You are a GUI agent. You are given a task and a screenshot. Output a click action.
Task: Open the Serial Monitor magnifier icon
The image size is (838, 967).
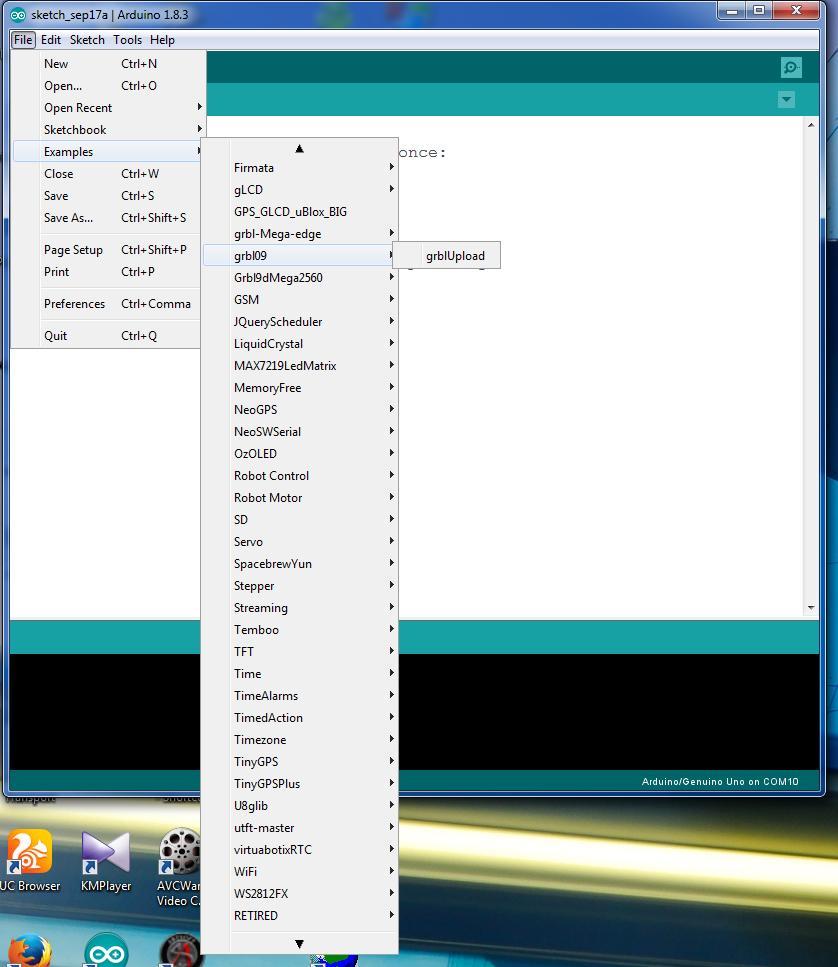pos(791,67)
